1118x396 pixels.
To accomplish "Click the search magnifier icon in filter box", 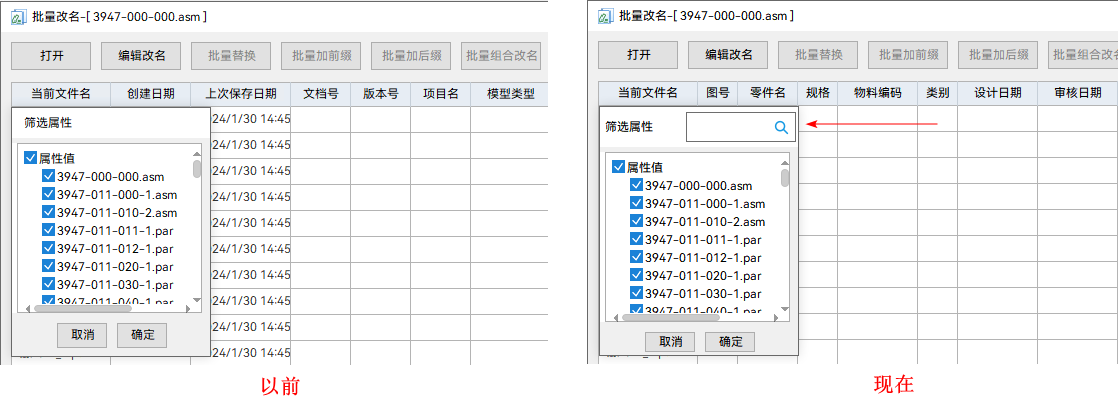I will [x=781, y=128].
